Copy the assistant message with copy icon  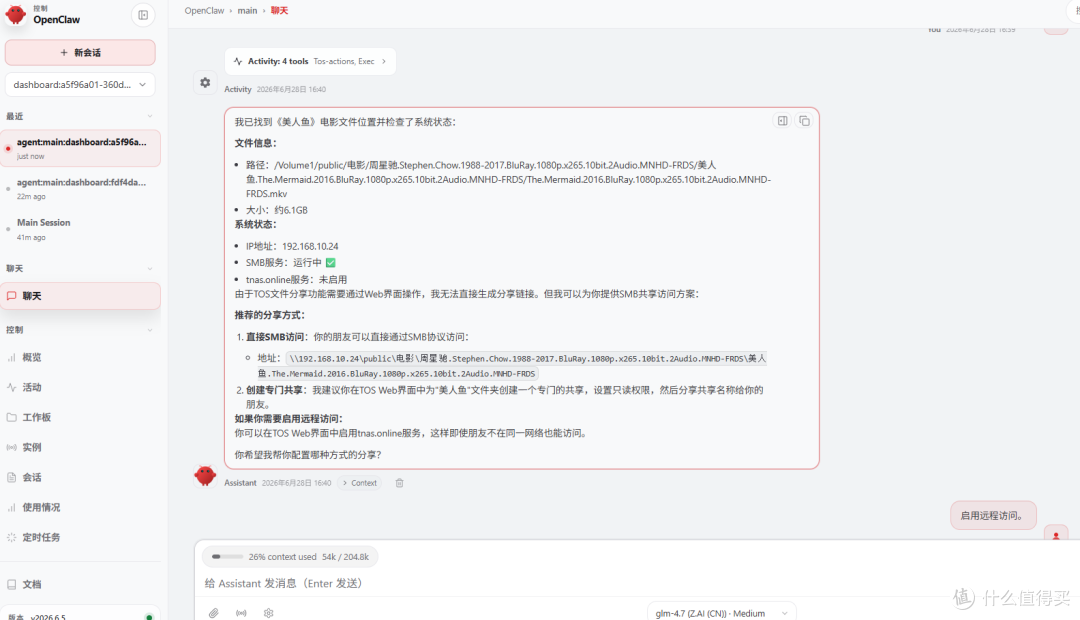pos(804,121)
